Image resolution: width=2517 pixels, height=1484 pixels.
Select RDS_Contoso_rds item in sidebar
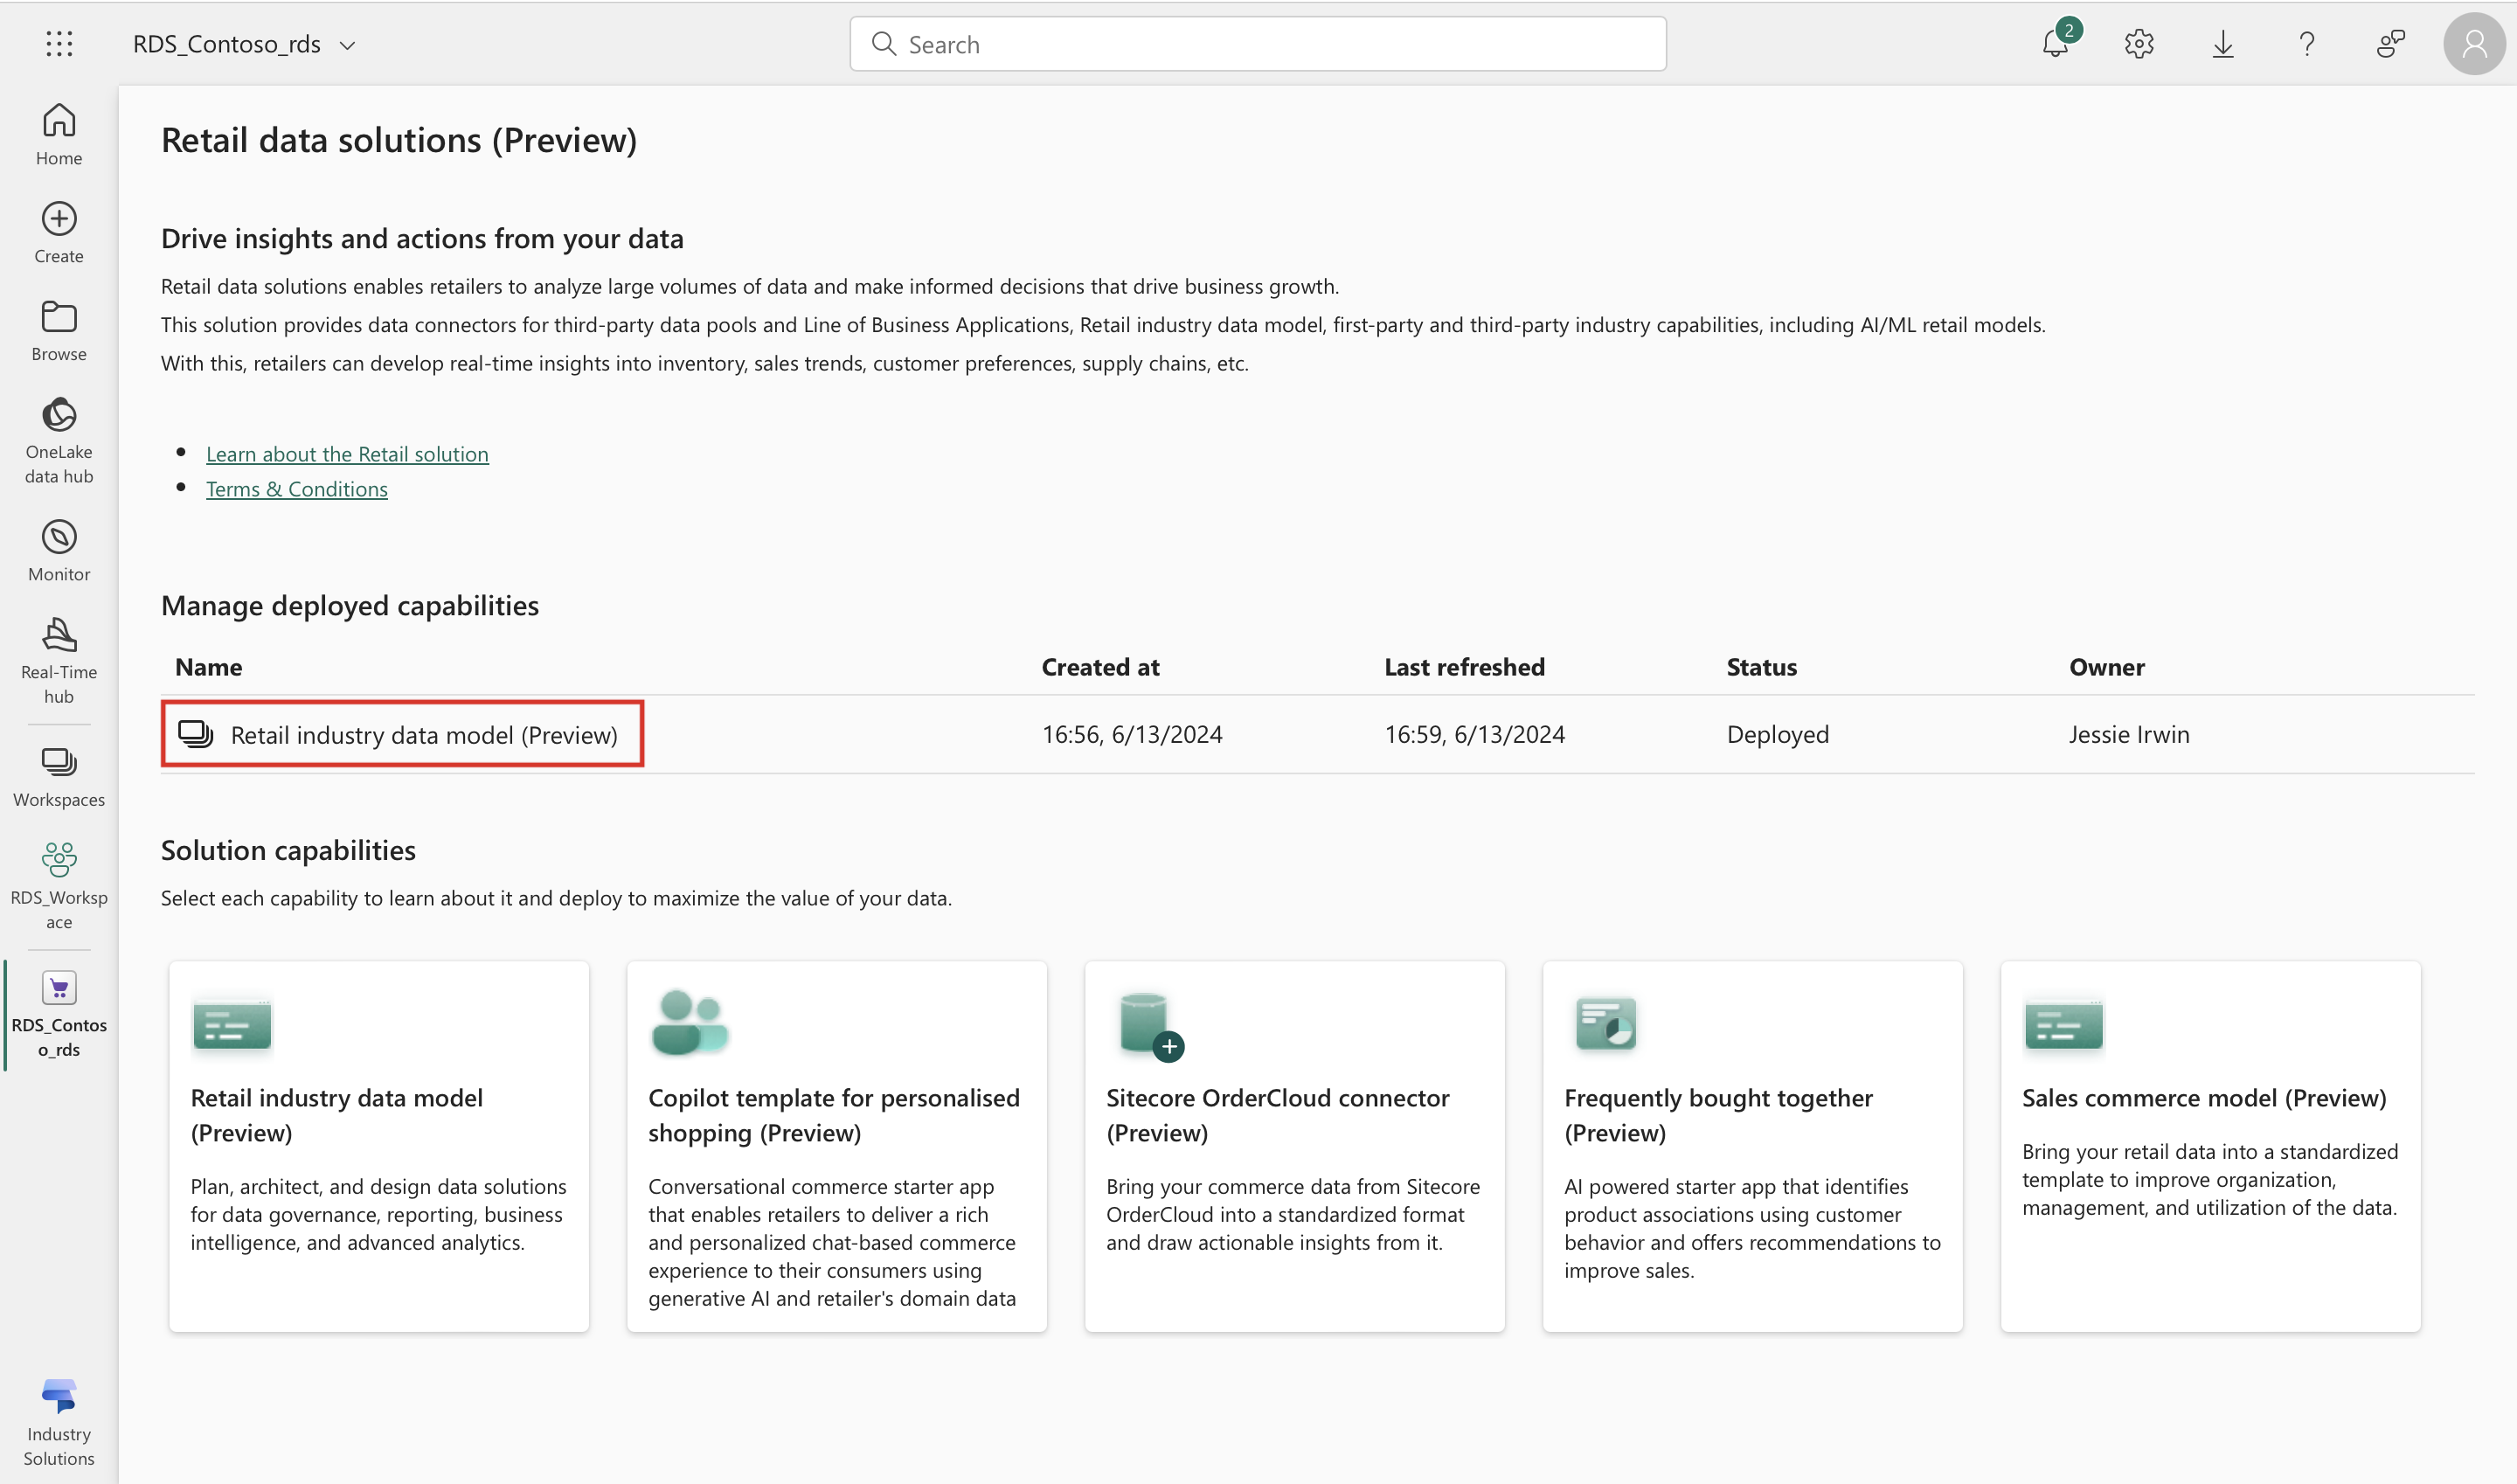(59, 1014)
